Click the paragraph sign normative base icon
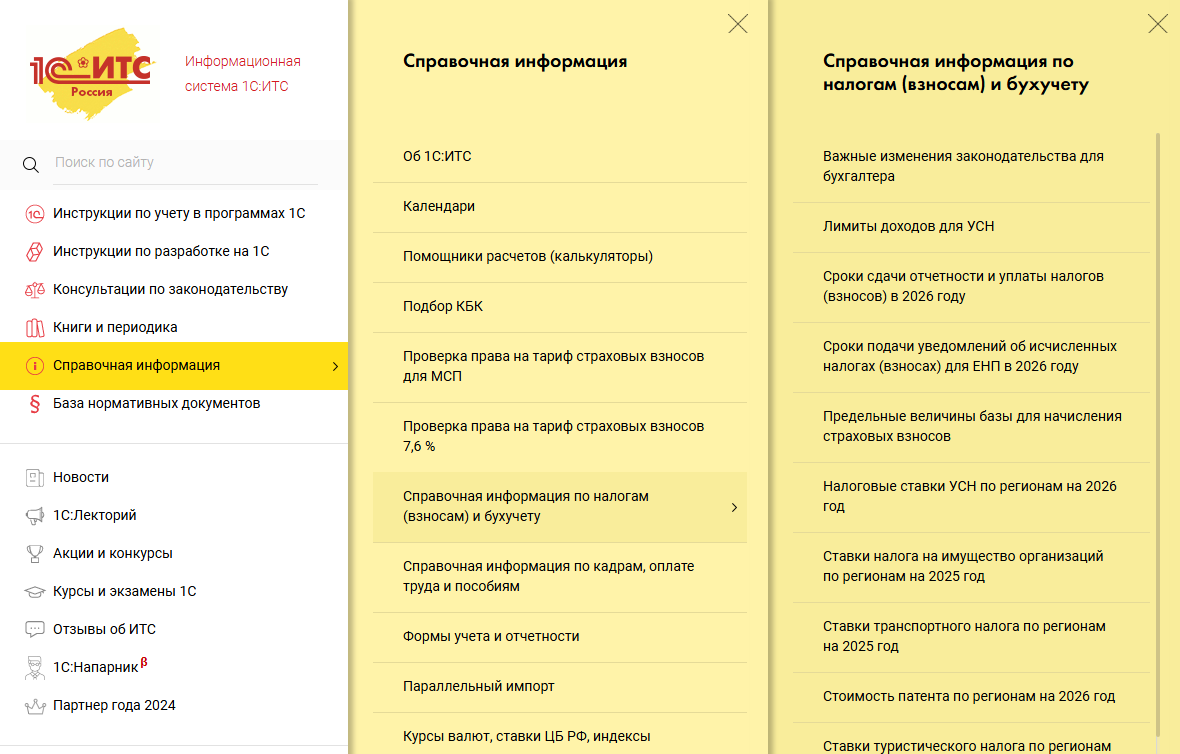Viewport: 1180px width, 754px height. pos(35,403)
